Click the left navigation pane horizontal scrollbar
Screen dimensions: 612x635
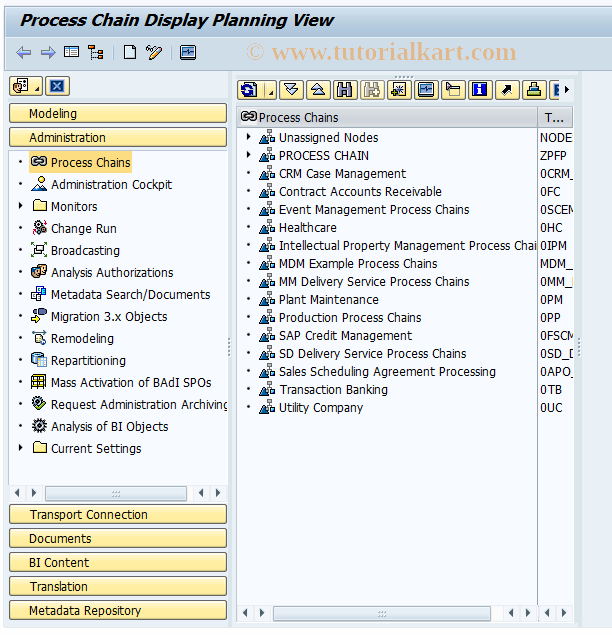[116, 493]
